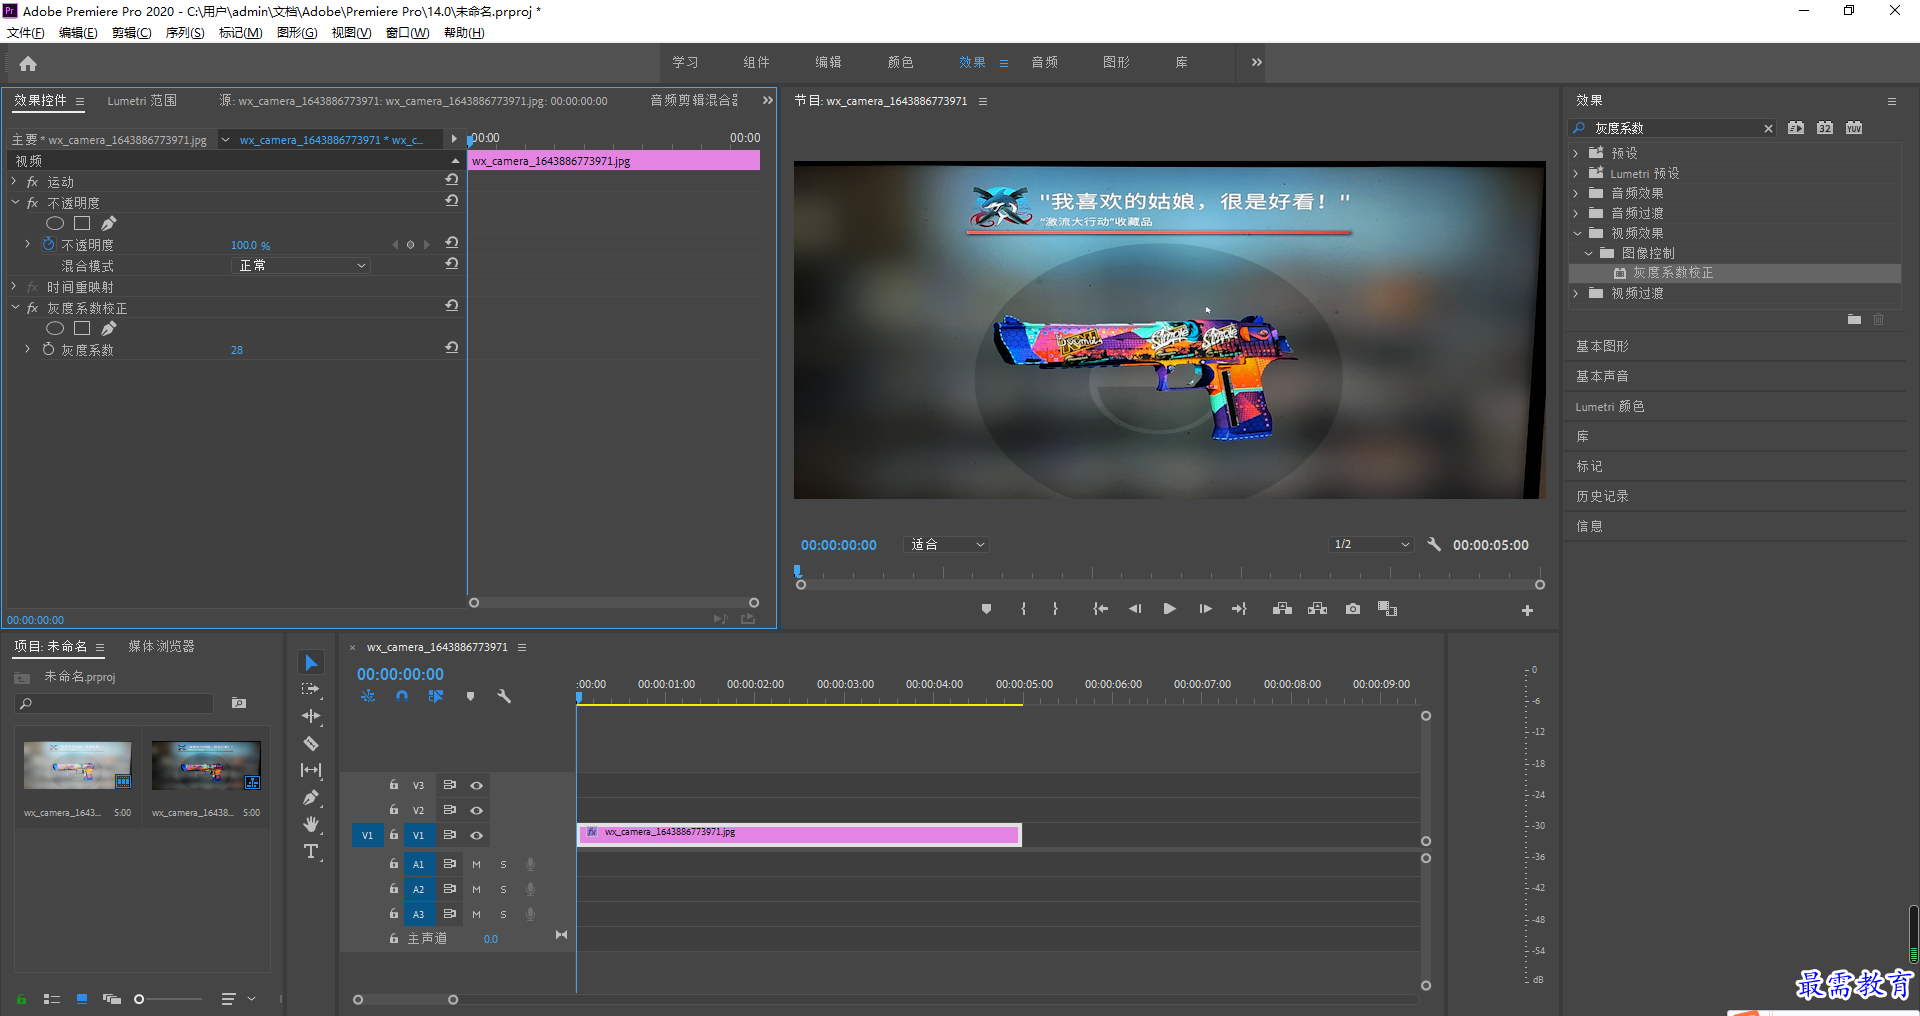Toggle V2 track output eye
The image size is (1920, 1016).
[x=477, y=810]
